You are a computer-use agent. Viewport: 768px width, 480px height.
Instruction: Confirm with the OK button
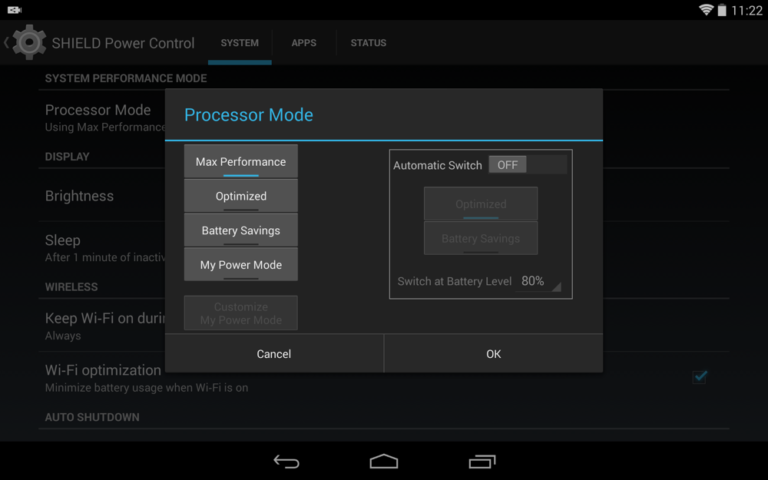click(493, 354)
